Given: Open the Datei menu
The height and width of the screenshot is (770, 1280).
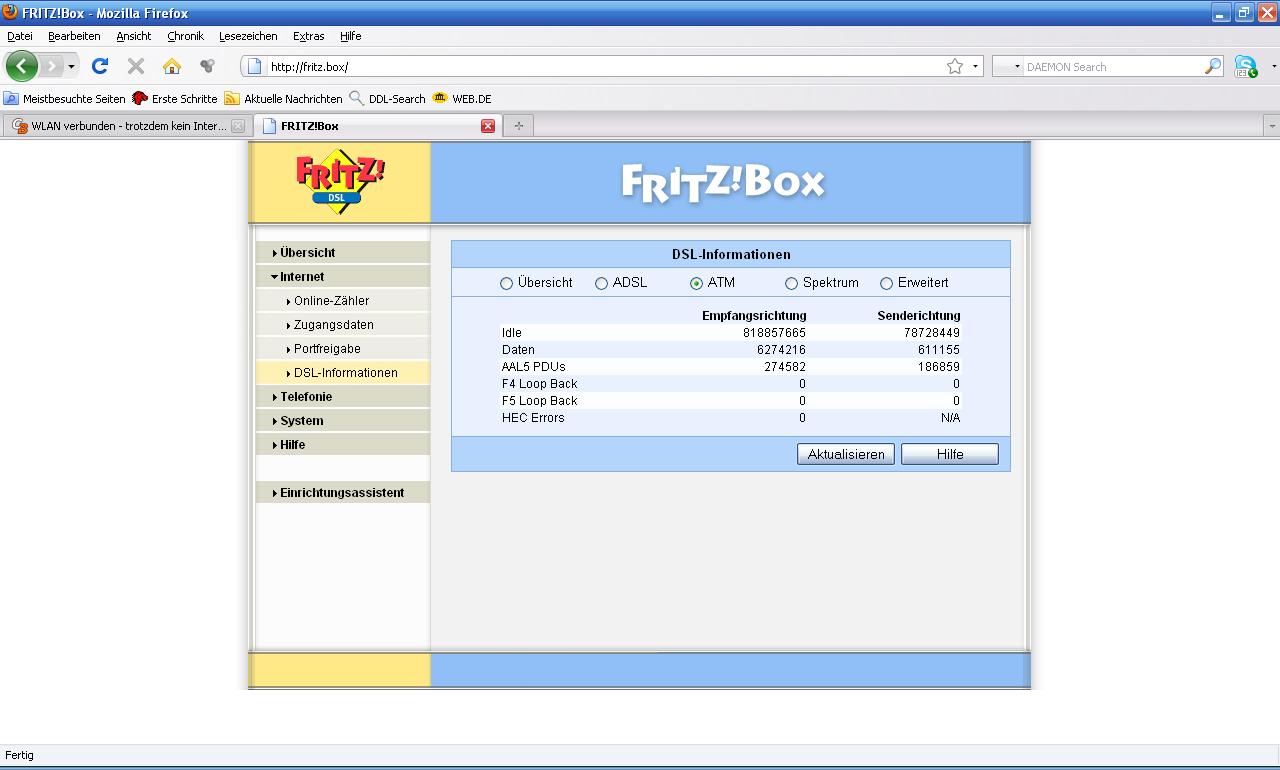Looking at the screenshot, I should (x=20, y=36).
